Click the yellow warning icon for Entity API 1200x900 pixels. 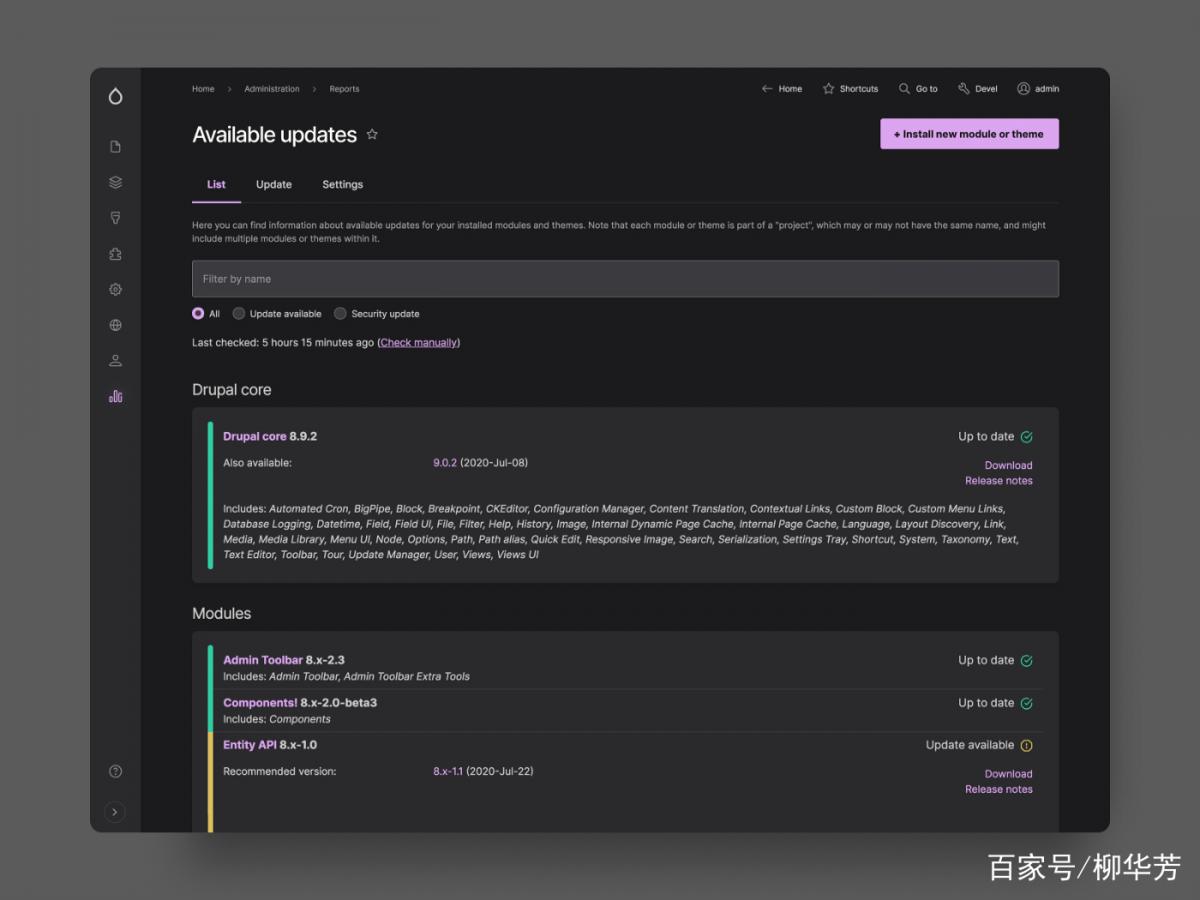click(x=1026, y=745)
